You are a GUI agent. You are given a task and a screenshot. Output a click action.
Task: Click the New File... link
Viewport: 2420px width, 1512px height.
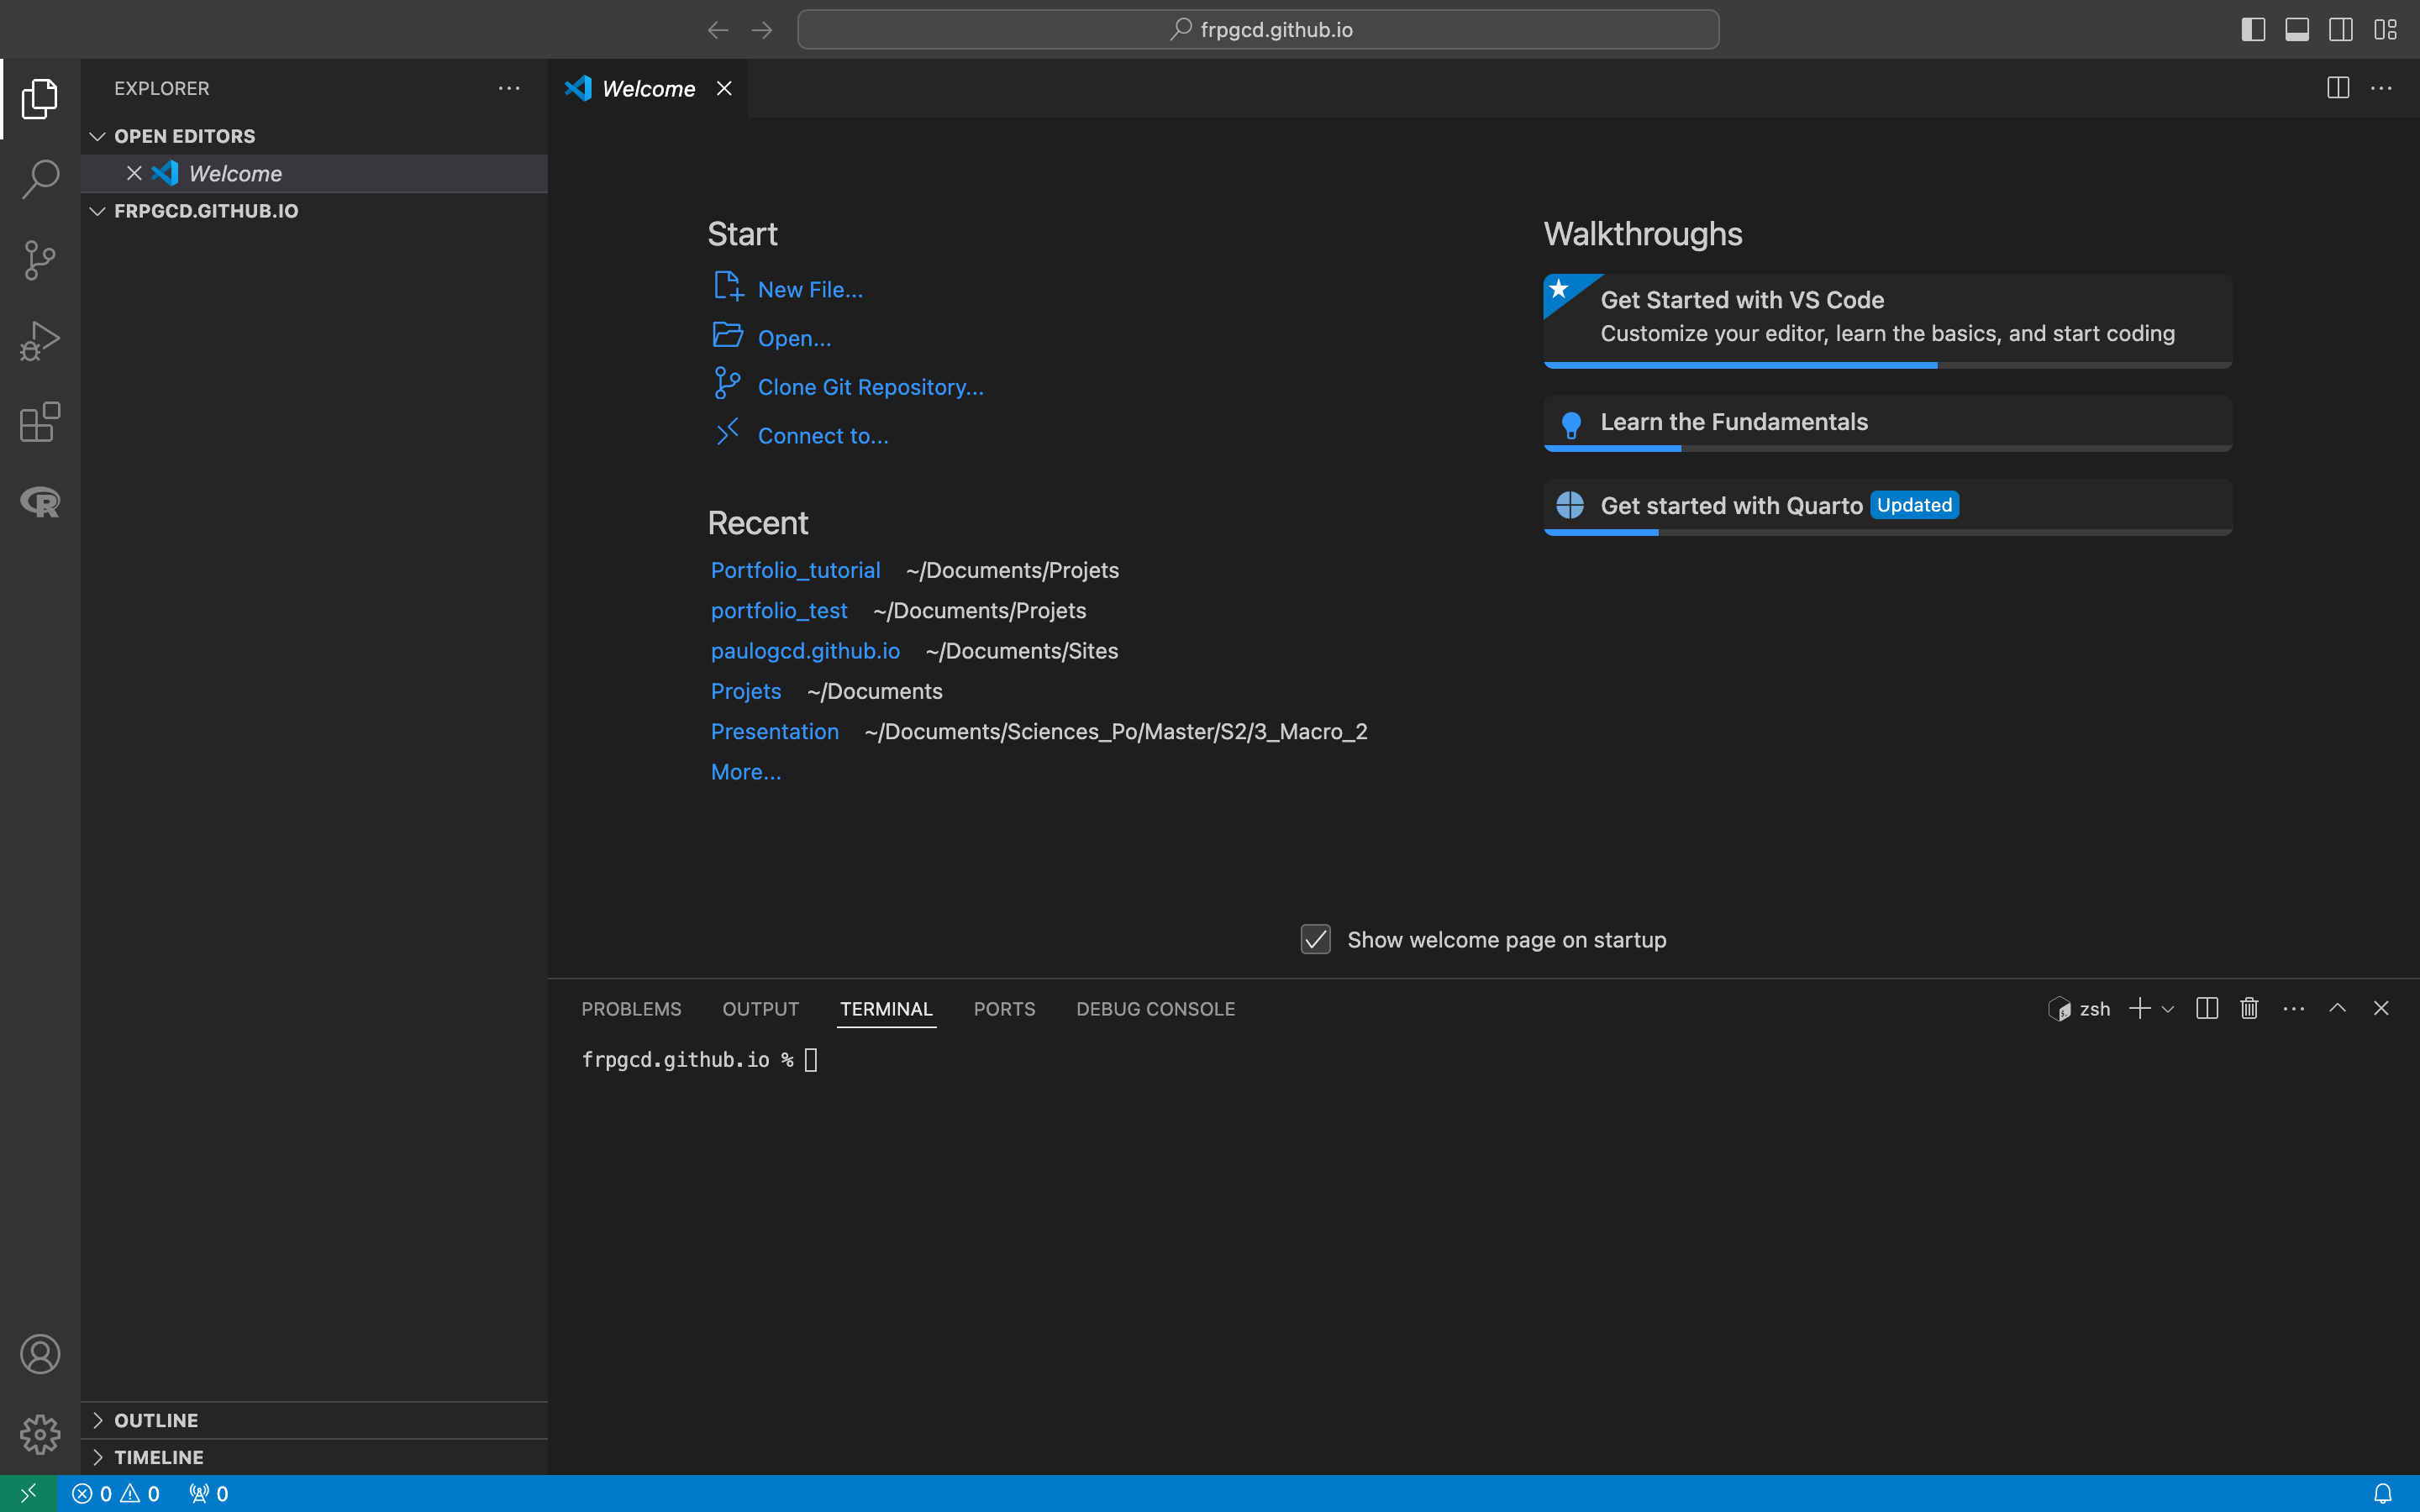tap(810, 290)
